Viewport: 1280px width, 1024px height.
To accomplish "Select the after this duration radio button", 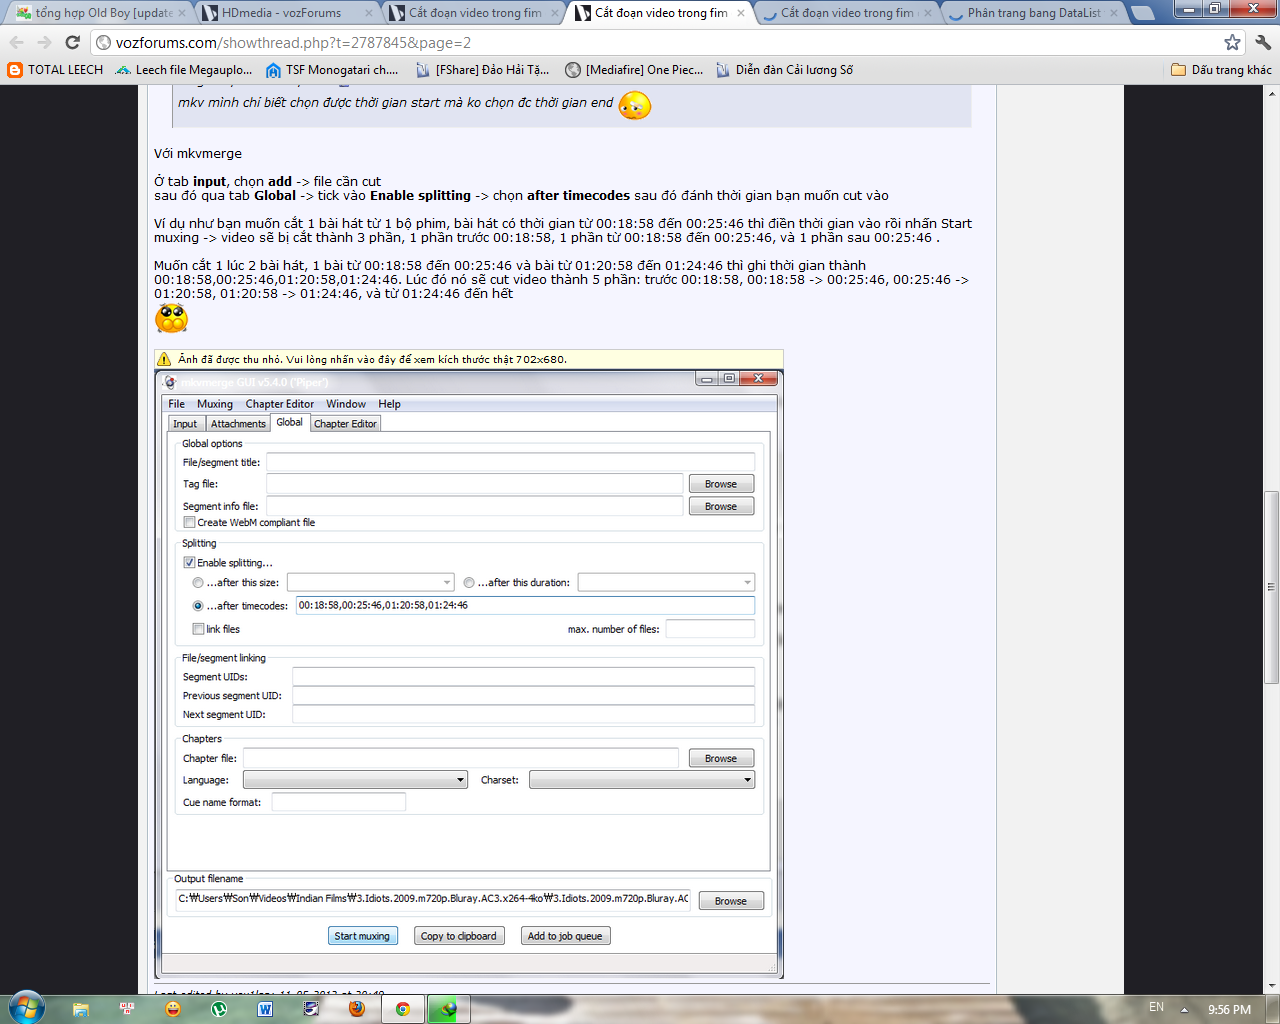I will (469, 582).
